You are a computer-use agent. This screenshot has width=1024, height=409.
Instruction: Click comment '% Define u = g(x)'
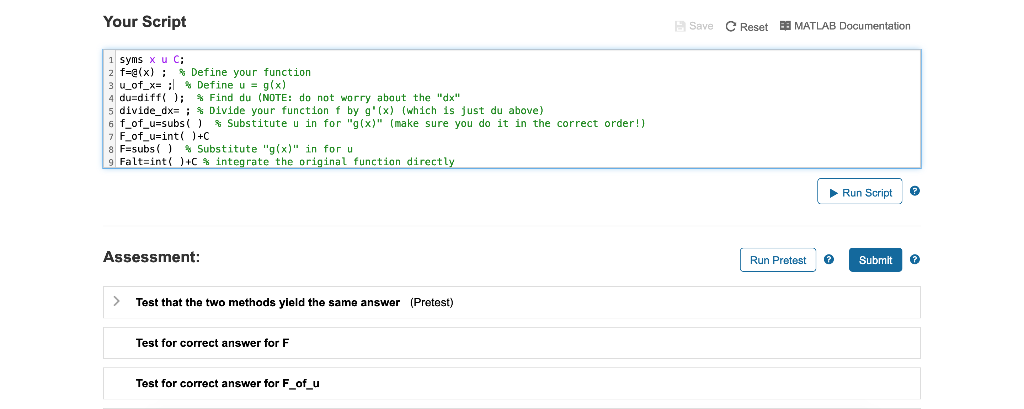click(236, 85)
